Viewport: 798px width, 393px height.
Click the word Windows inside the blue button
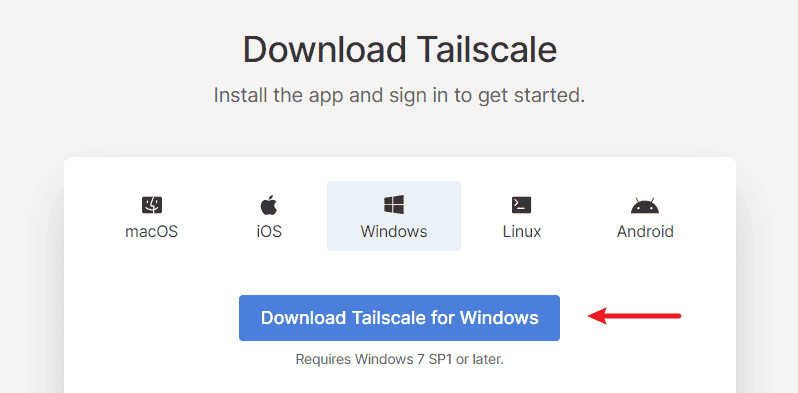click(499, 318)
